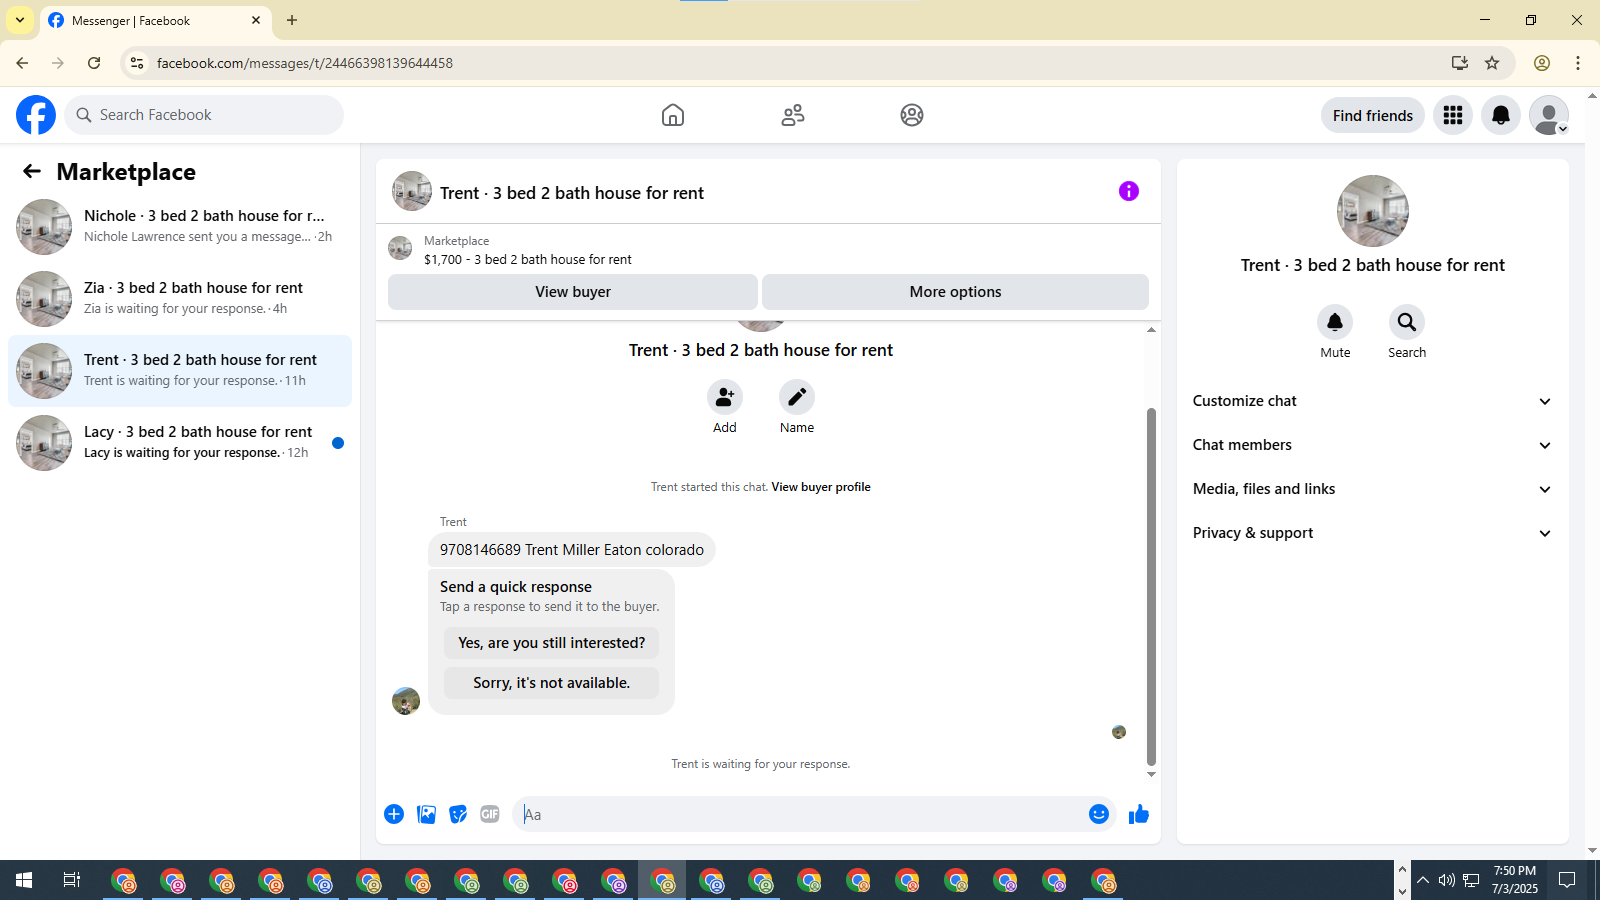Open Task View on the taskbar

[72, 880]
